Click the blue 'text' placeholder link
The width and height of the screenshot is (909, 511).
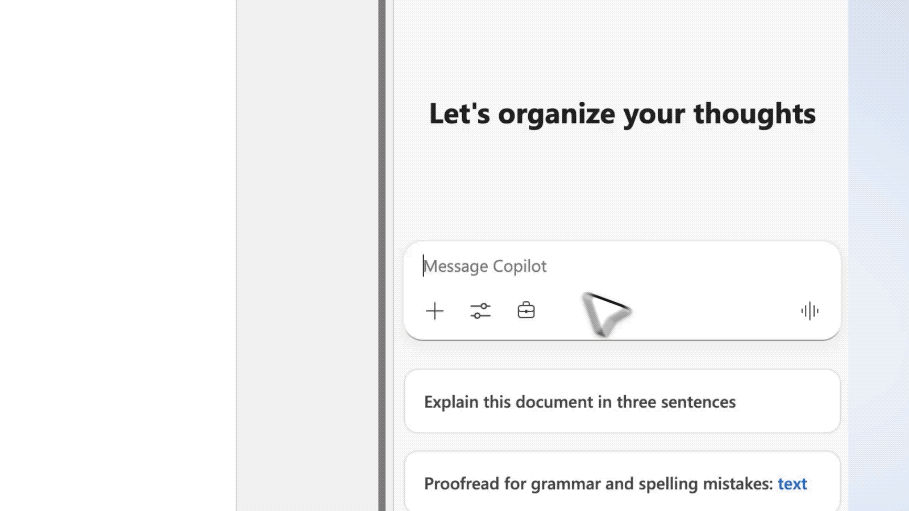(x=792, y=484)
